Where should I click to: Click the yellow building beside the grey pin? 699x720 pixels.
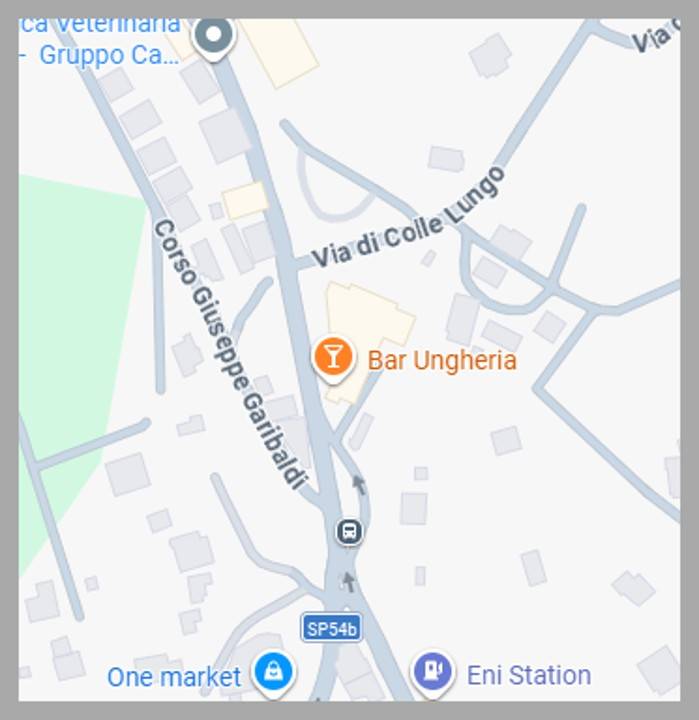(x=279, y=51)
